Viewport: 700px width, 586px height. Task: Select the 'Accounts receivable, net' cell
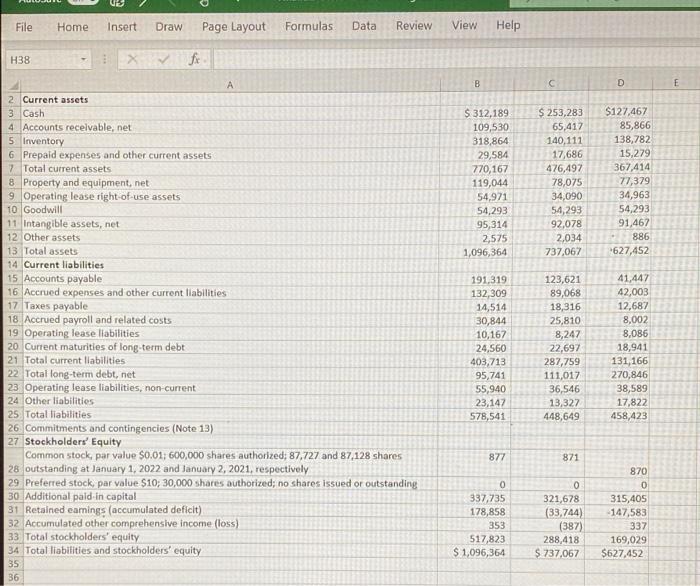(x=230, y=127)
